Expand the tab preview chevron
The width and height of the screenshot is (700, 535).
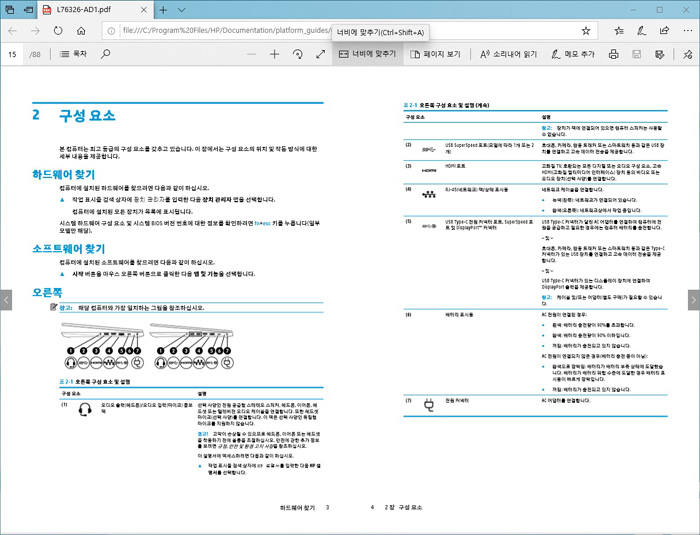(181, 9)
